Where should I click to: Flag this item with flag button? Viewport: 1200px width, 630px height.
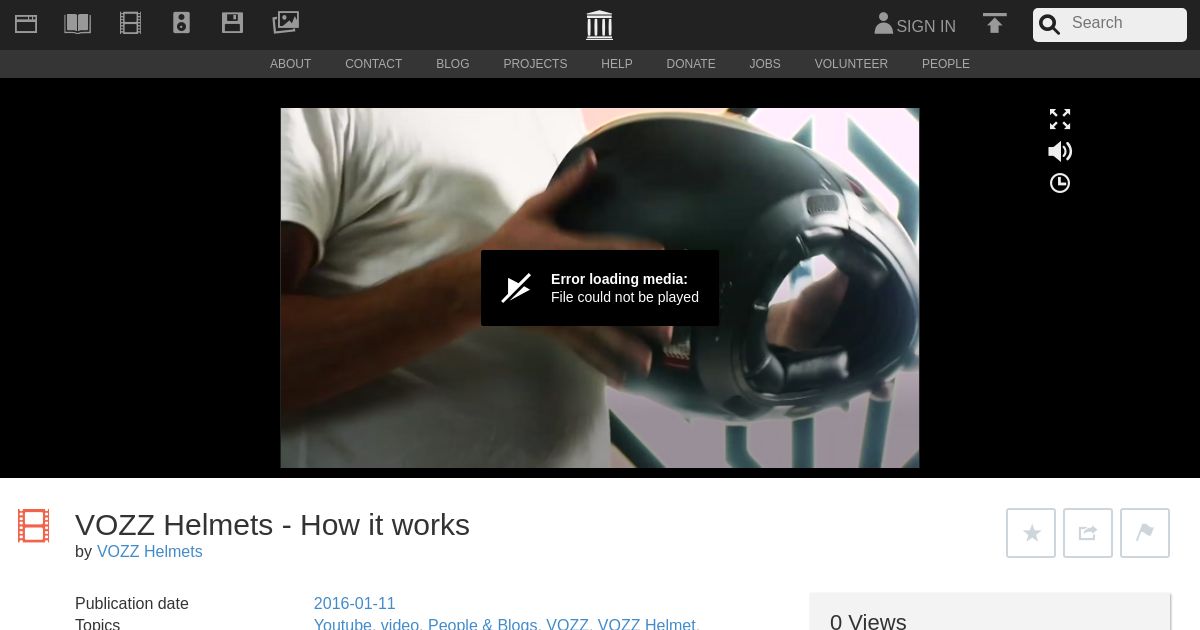click(x=1145, y=533)
